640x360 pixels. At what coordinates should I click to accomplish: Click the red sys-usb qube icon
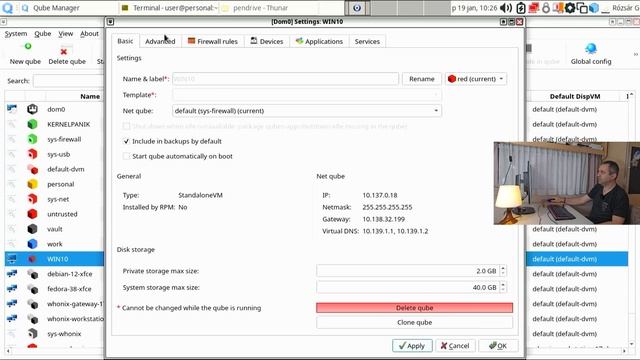pos(32,154)
